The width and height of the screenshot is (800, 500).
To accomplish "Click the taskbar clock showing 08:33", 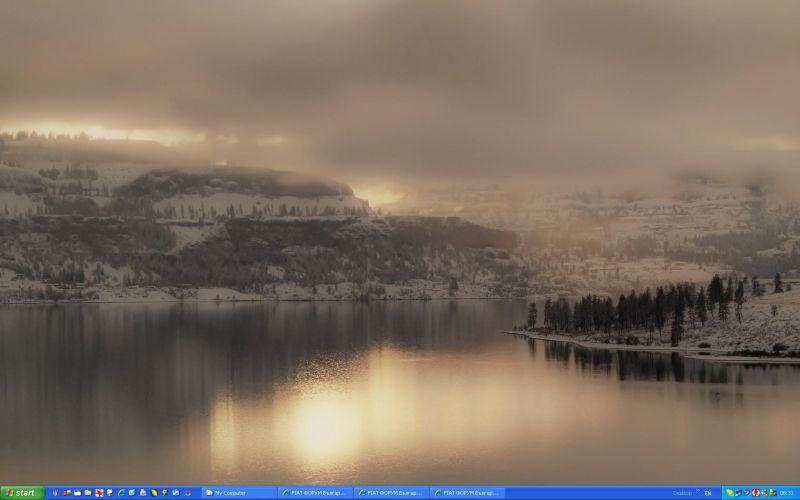I will point(786,493).
